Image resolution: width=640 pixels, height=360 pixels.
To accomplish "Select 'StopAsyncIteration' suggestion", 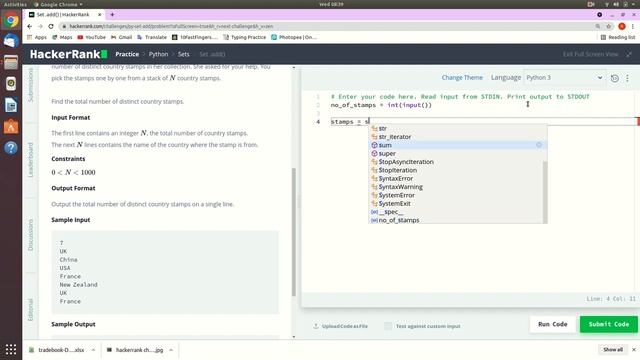I will [x=457, y=162].
